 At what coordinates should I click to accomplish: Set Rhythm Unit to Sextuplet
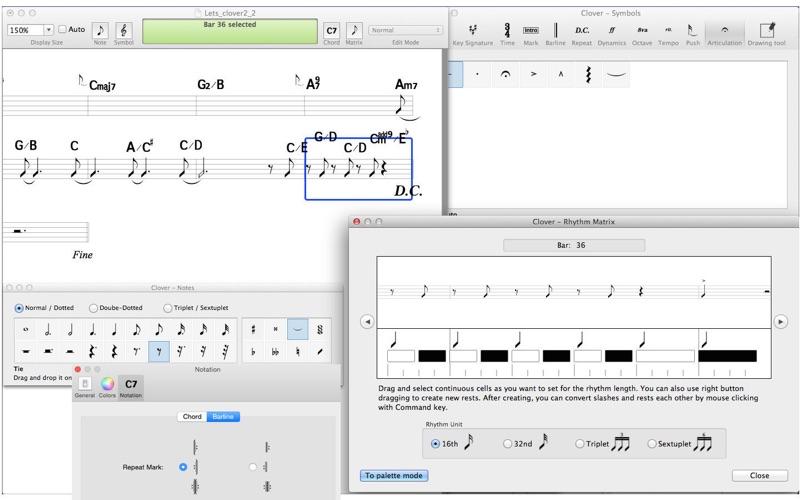[652, 444]
